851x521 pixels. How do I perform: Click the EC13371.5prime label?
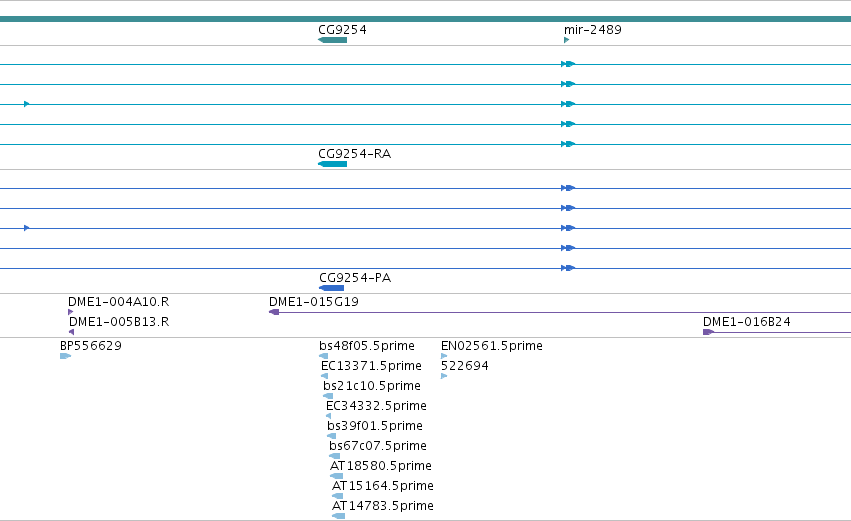click(371, 366)
